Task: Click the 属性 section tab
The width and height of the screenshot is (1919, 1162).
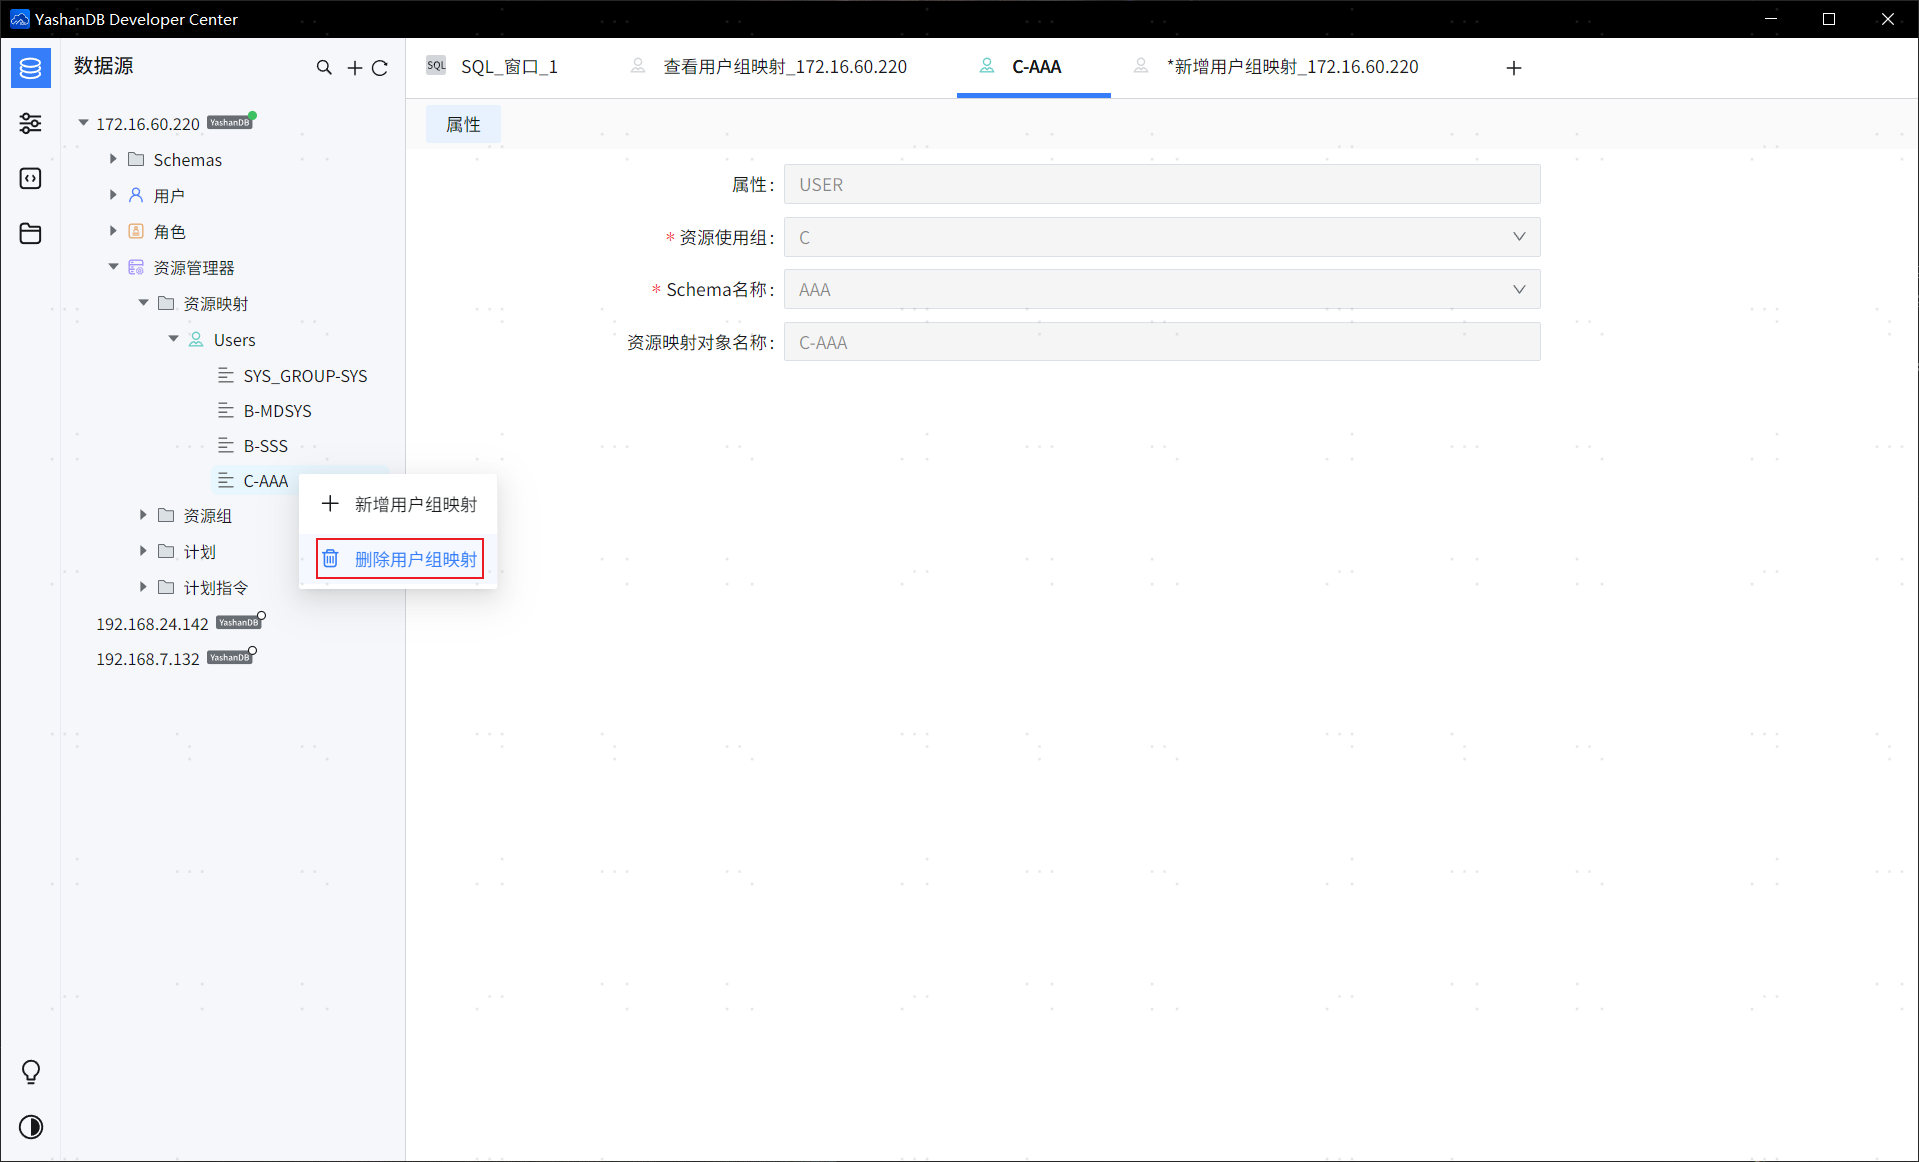Action: [x=463, y=124]
